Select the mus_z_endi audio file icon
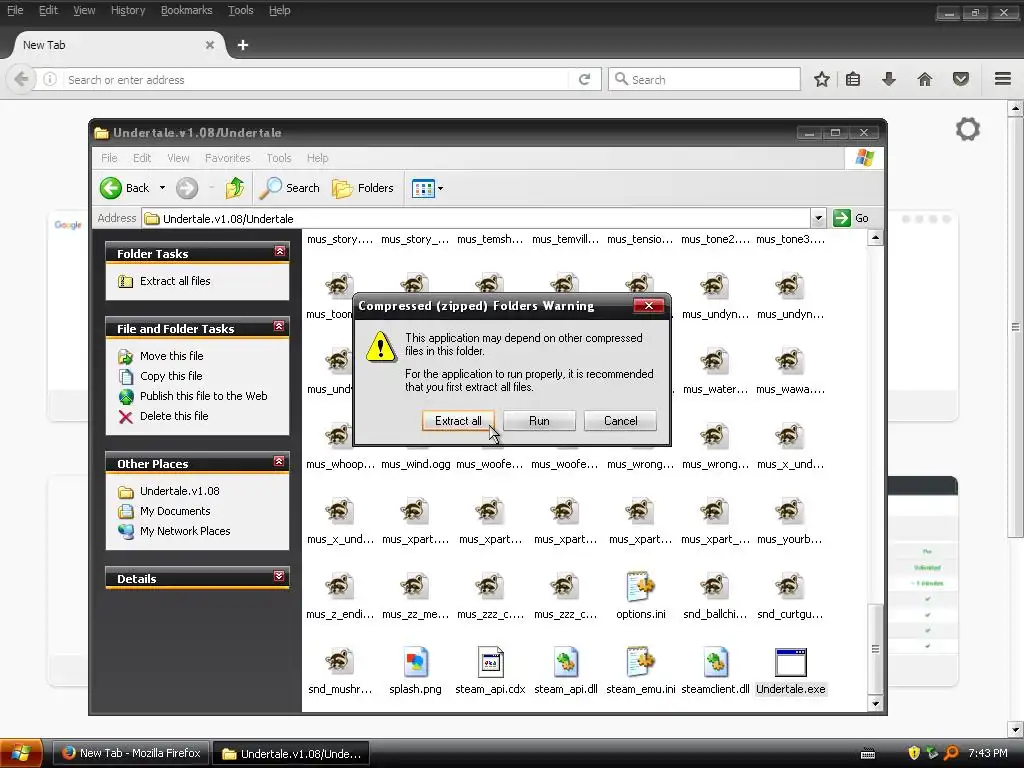The image size is (1024, 768). (340, 587)
